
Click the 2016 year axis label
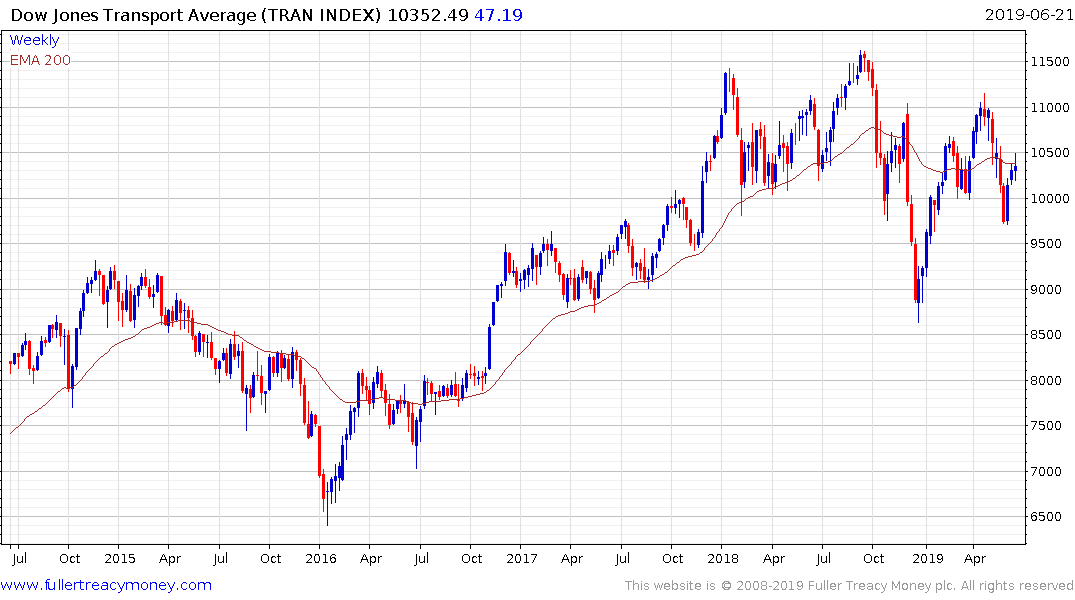320,558
